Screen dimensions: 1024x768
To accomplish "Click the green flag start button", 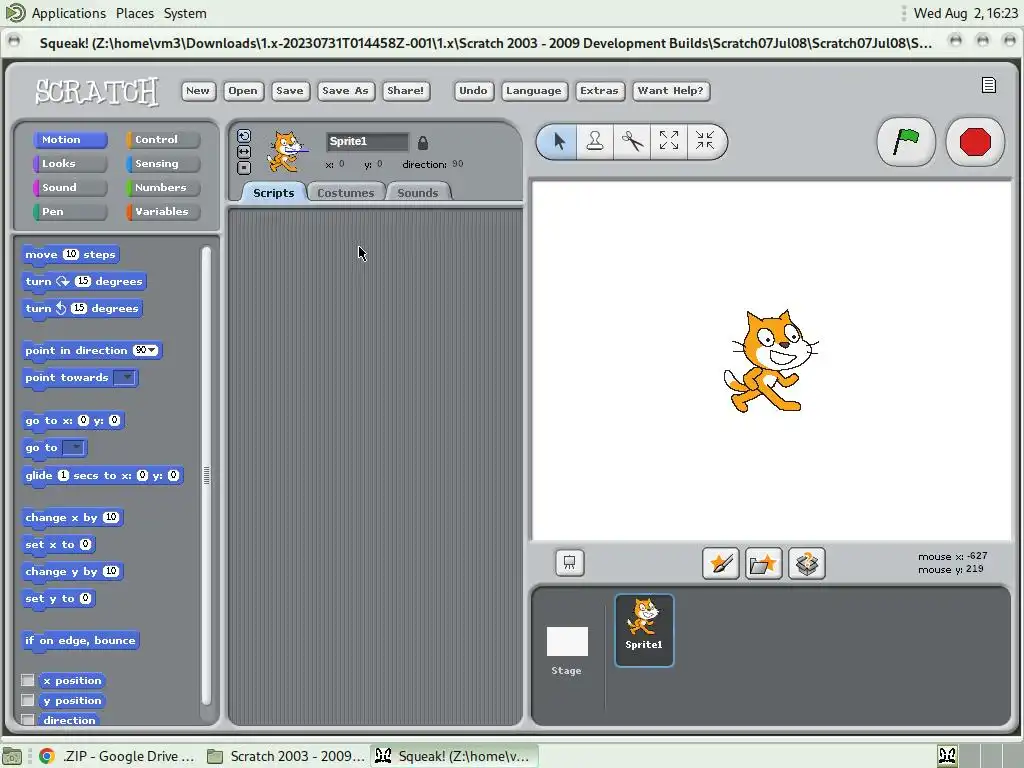I will pyautogui.click(x=906, y=142).
